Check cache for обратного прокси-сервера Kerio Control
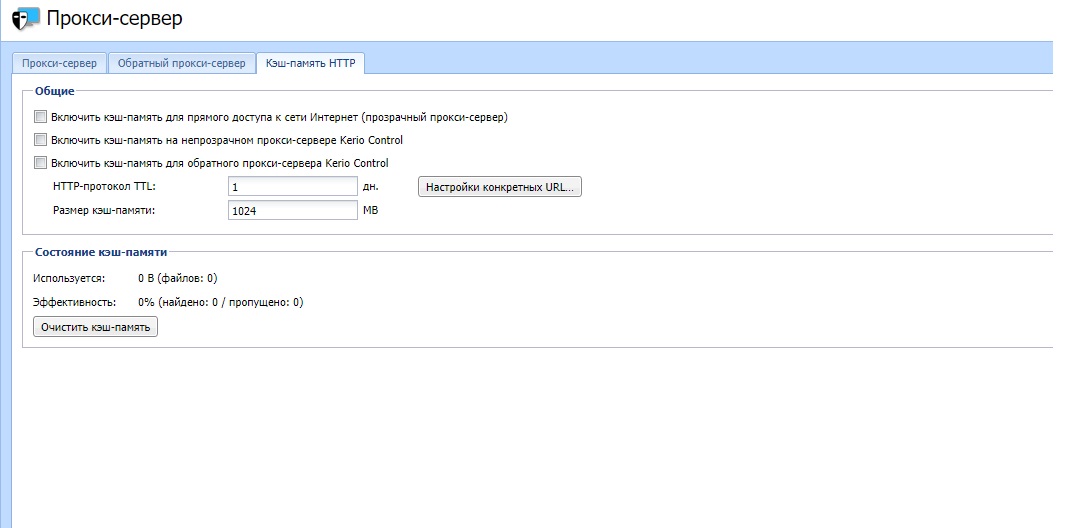 [x=40, y=163]
